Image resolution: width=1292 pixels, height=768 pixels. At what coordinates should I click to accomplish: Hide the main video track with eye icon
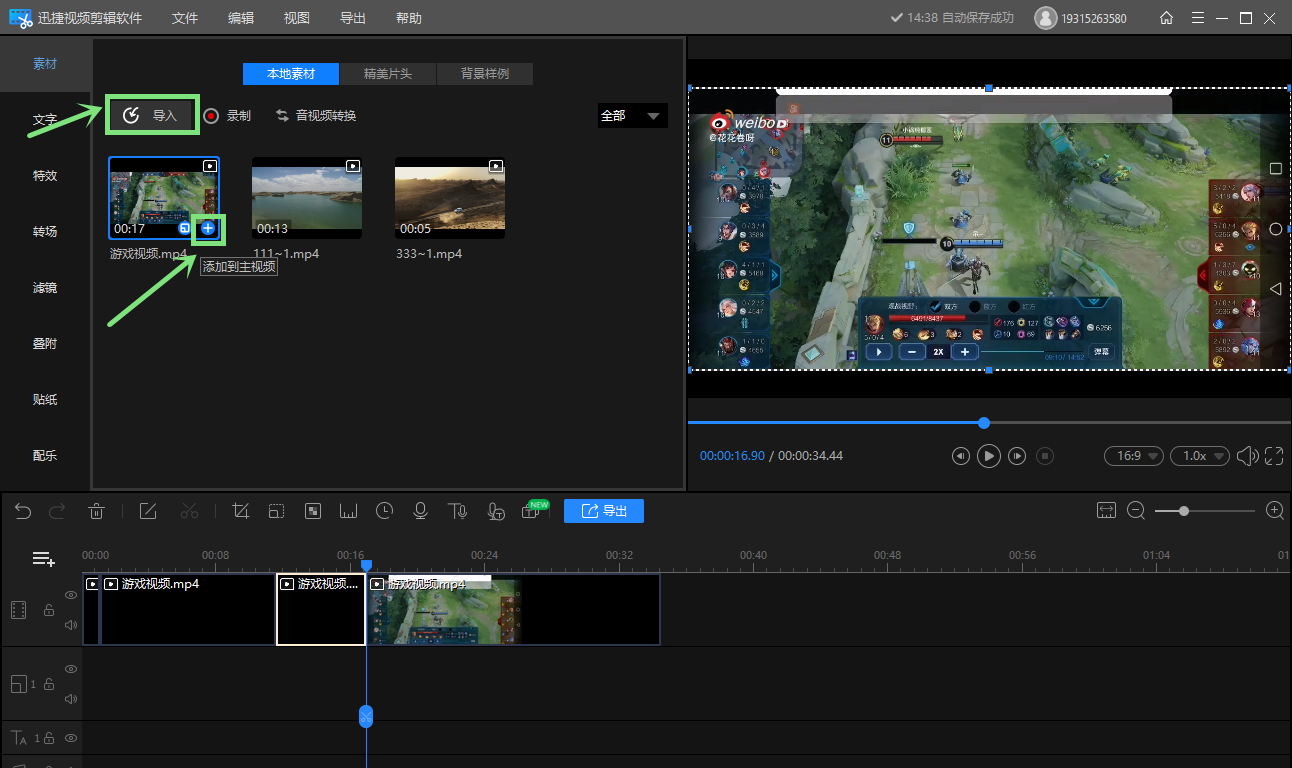[x=71, y=595]
